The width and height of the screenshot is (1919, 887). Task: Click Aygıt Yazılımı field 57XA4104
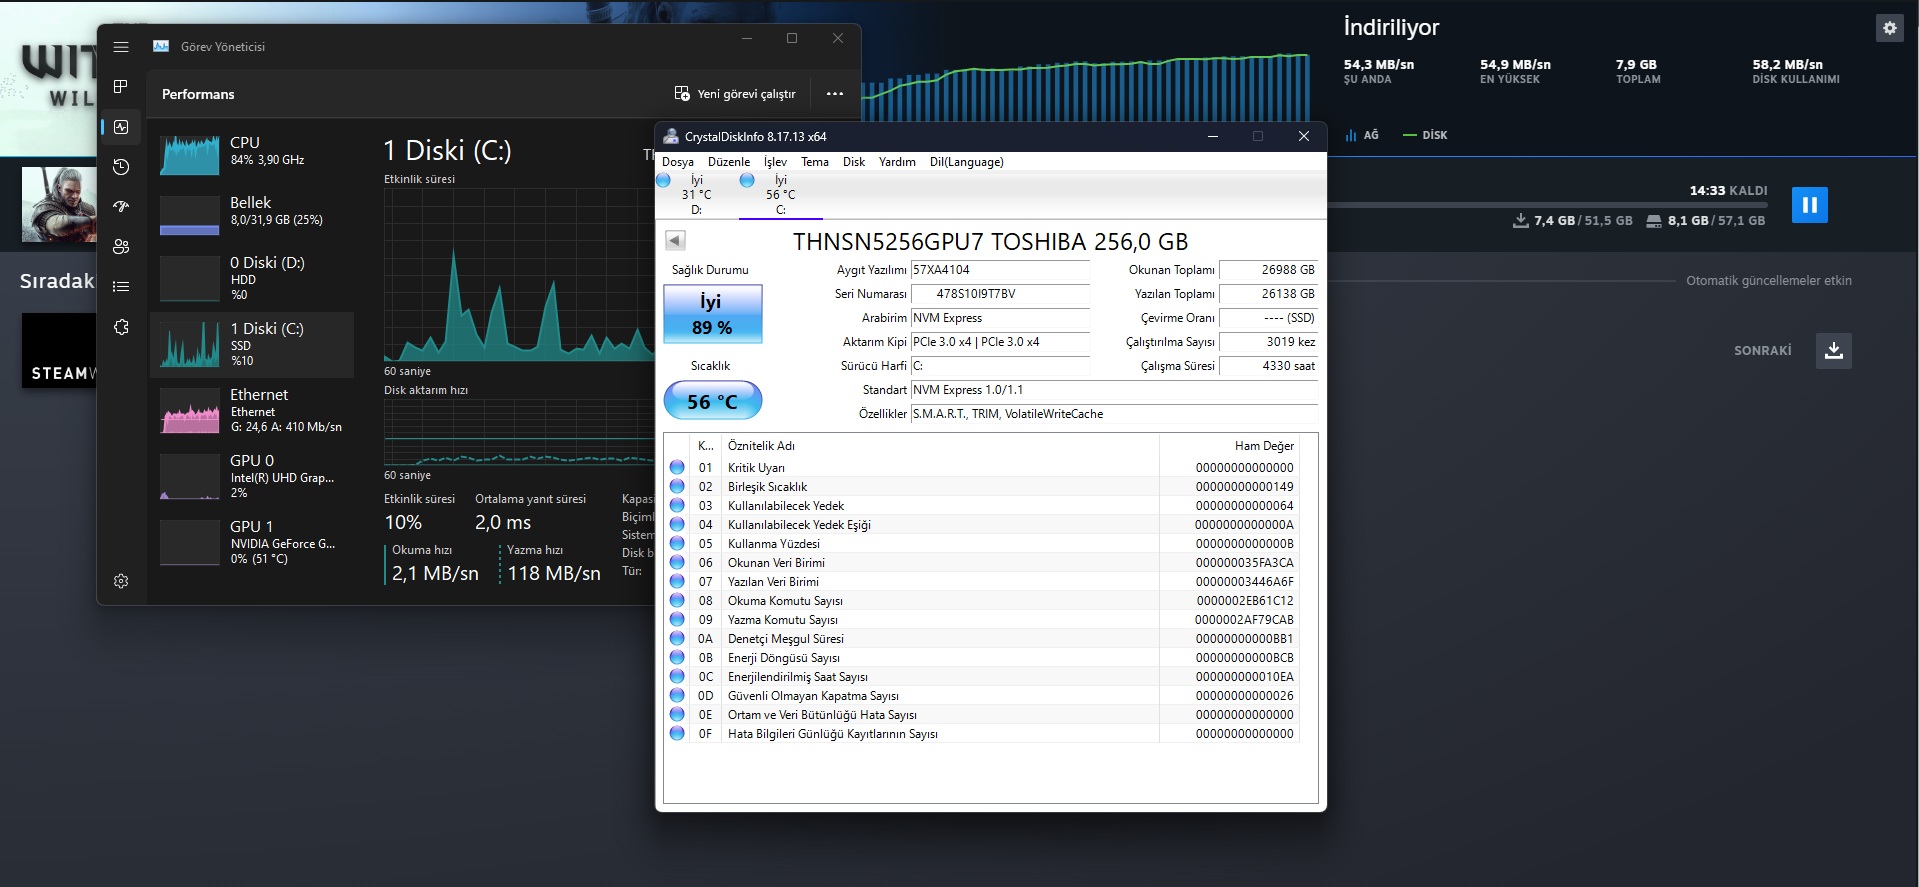(x=1000, y=270)
